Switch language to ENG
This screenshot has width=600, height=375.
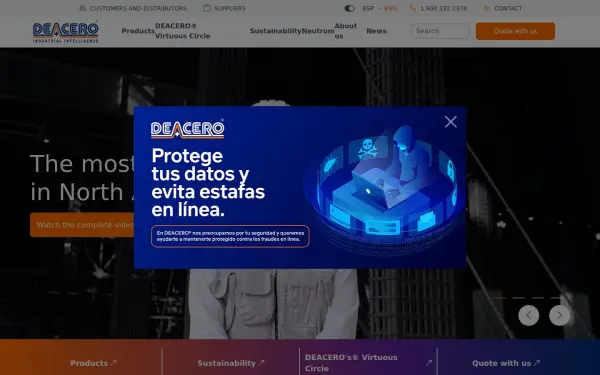391,8
